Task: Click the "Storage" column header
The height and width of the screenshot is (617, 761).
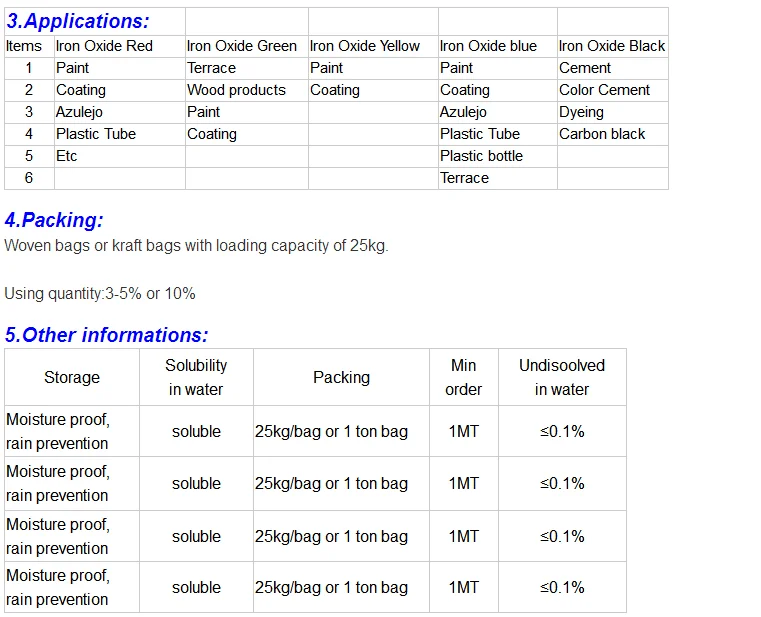Action: [x=72, y=378]
